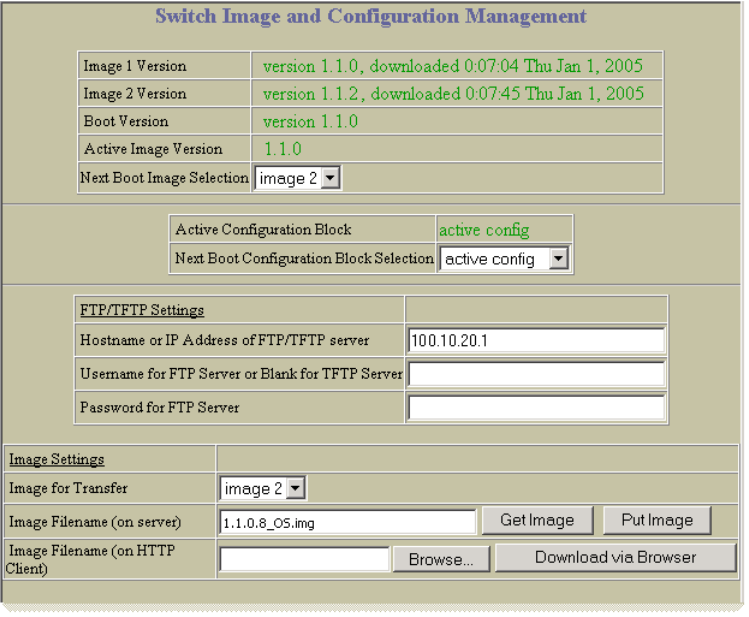Click the 'Switch Image and Configuration Management' title
The height and width of the screenshot is (617, 749).
(x=371, y=16)
